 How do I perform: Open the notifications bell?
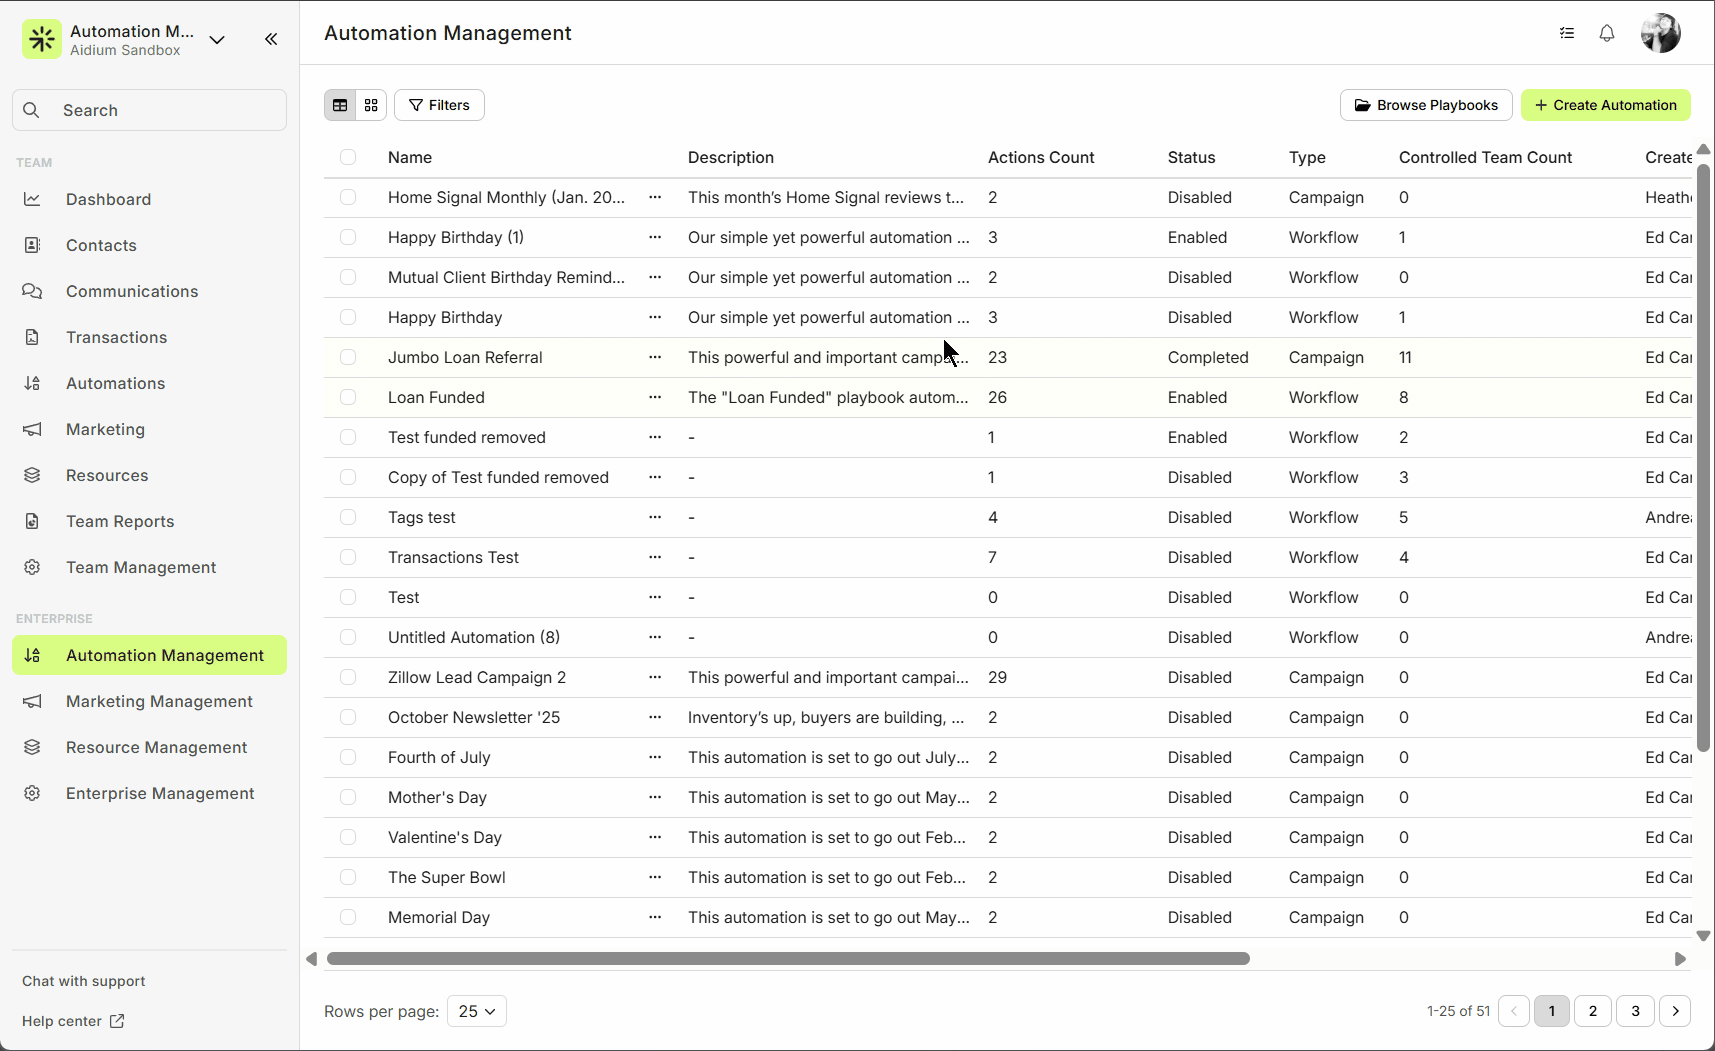click(x=1606, y=33)
